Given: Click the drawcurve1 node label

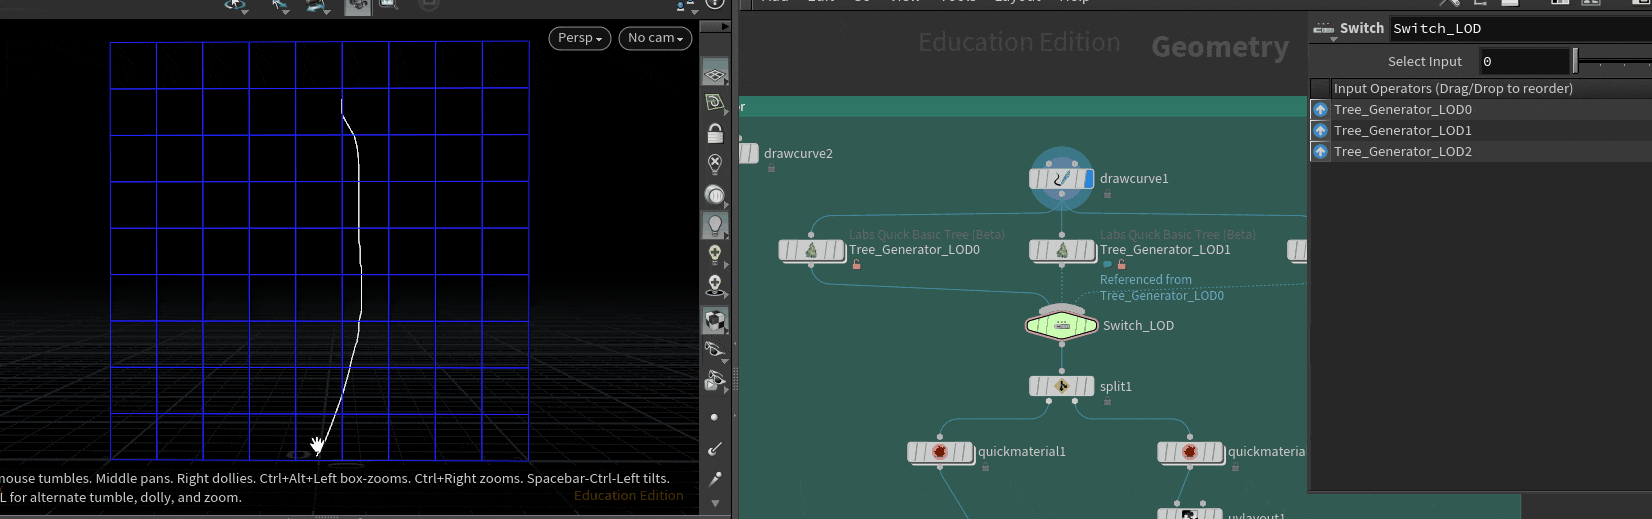Looking at the screenshot, I should (x=1134, y=179).
